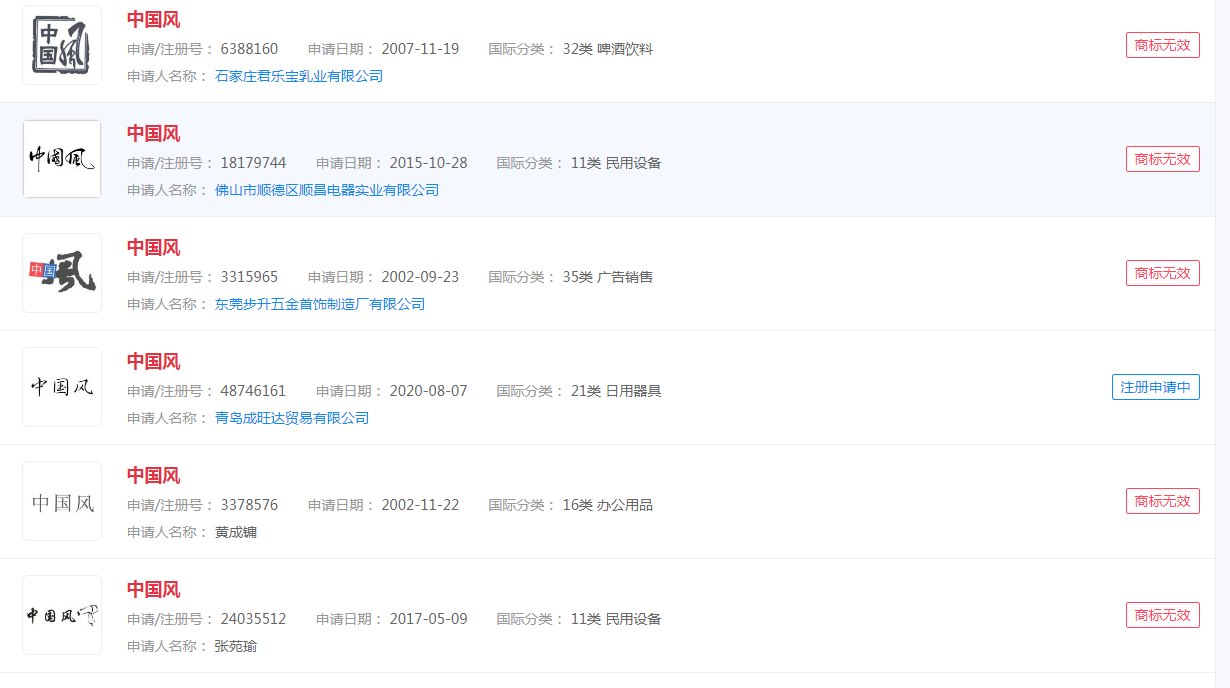
Task: Click 商标无效 status tag for registration 3315965
Action: click(1163, 273)
